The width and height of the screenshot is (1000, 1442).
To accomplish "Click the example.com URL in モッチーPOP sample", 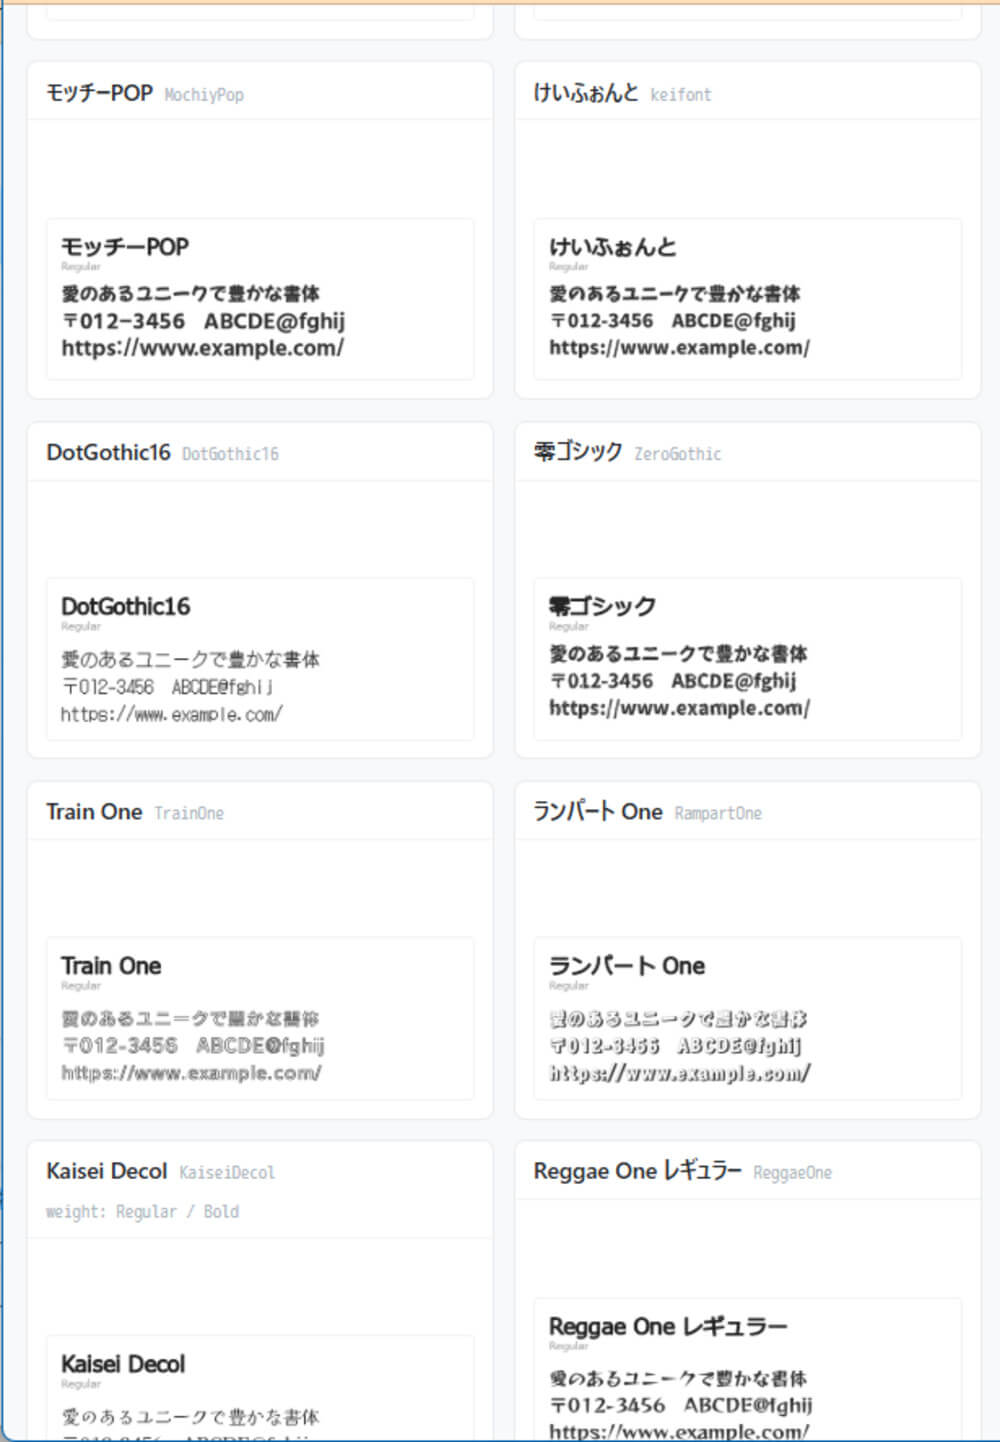I will point(203,348).
